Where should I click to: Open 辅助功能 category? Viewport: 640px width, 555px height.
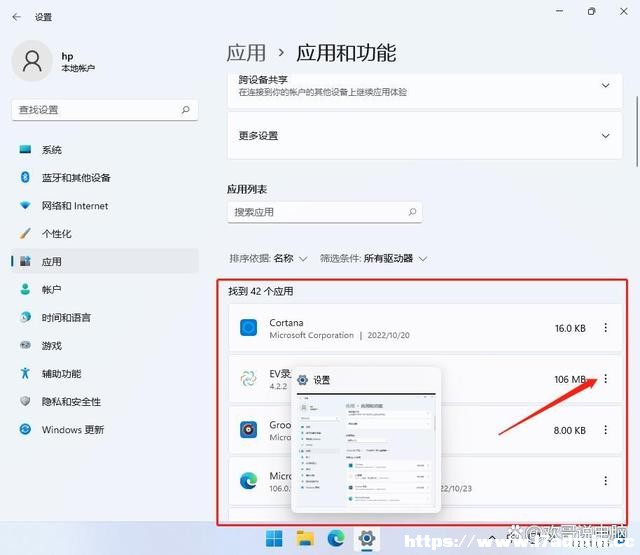pos(105,373)
